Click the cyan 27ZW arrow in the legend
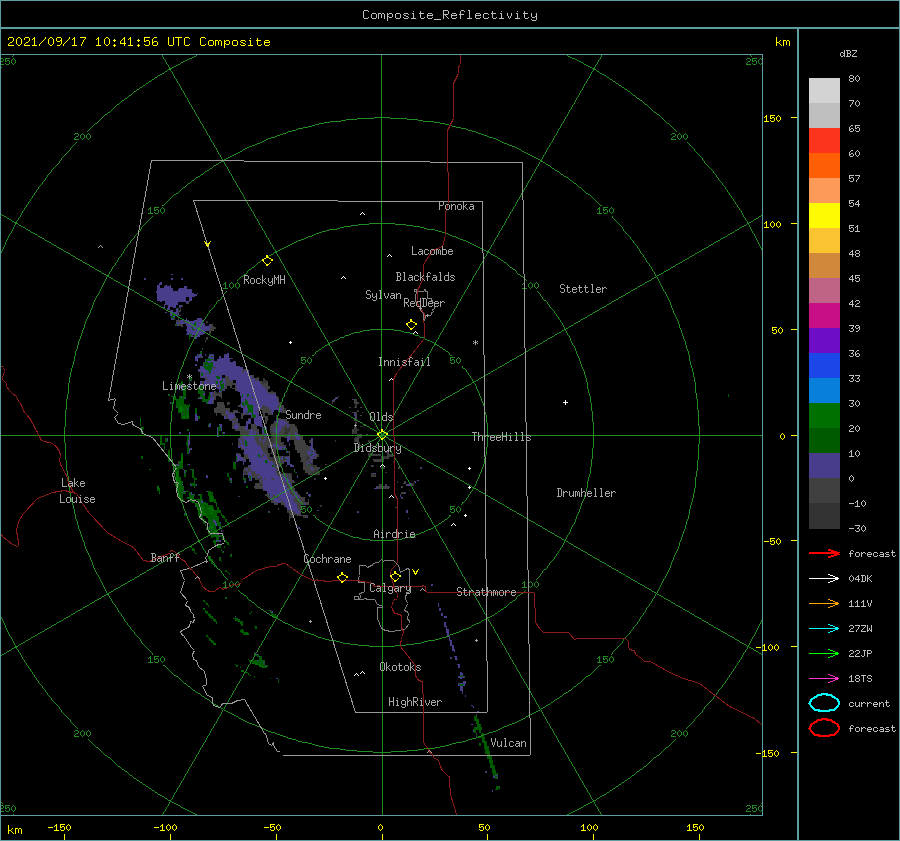This screenshot has height=841, width=900. click(x=824, y=629)
